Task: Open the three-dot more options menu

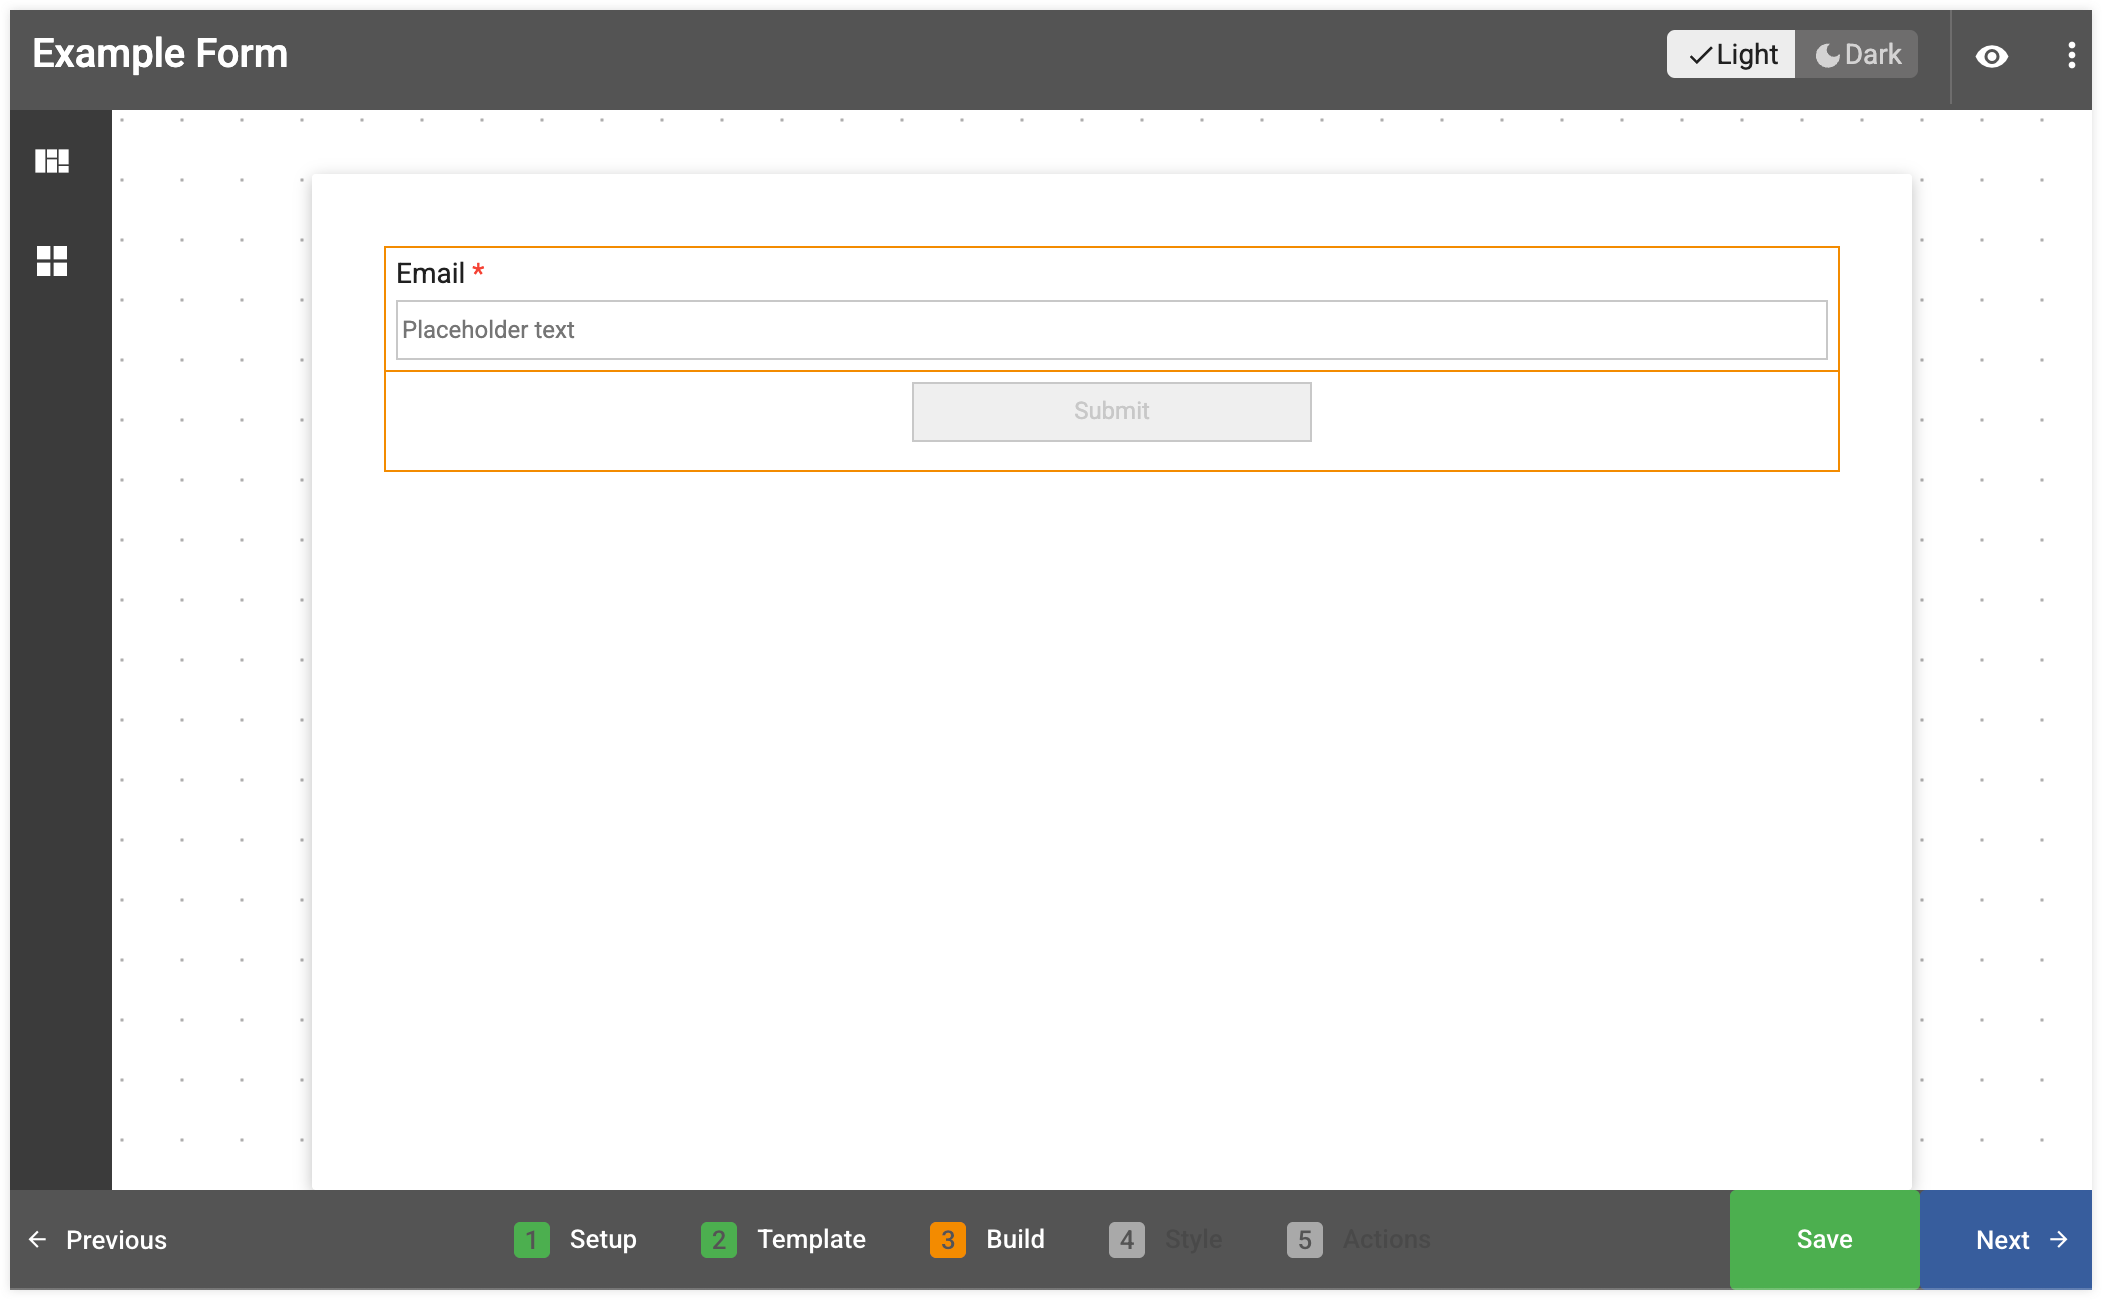Action: 2071,55
